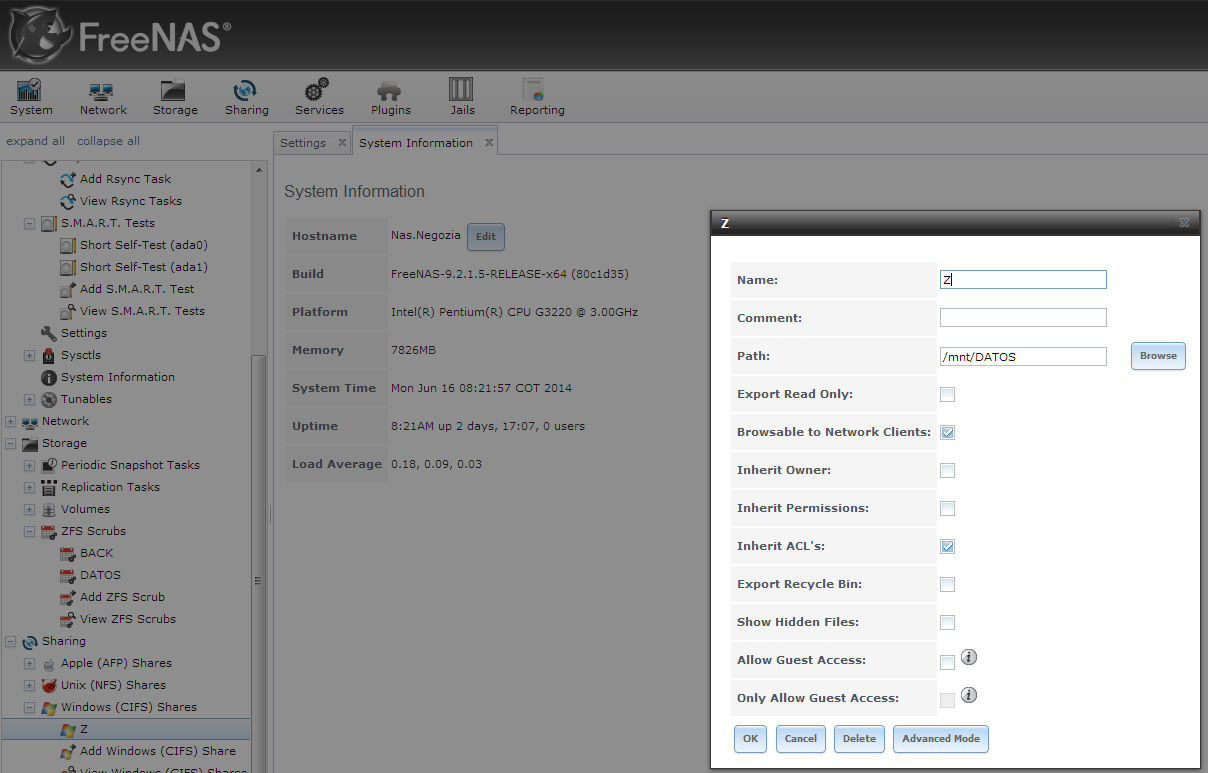
Task: Expand the Tunables tree node
Action: (29, 399)
